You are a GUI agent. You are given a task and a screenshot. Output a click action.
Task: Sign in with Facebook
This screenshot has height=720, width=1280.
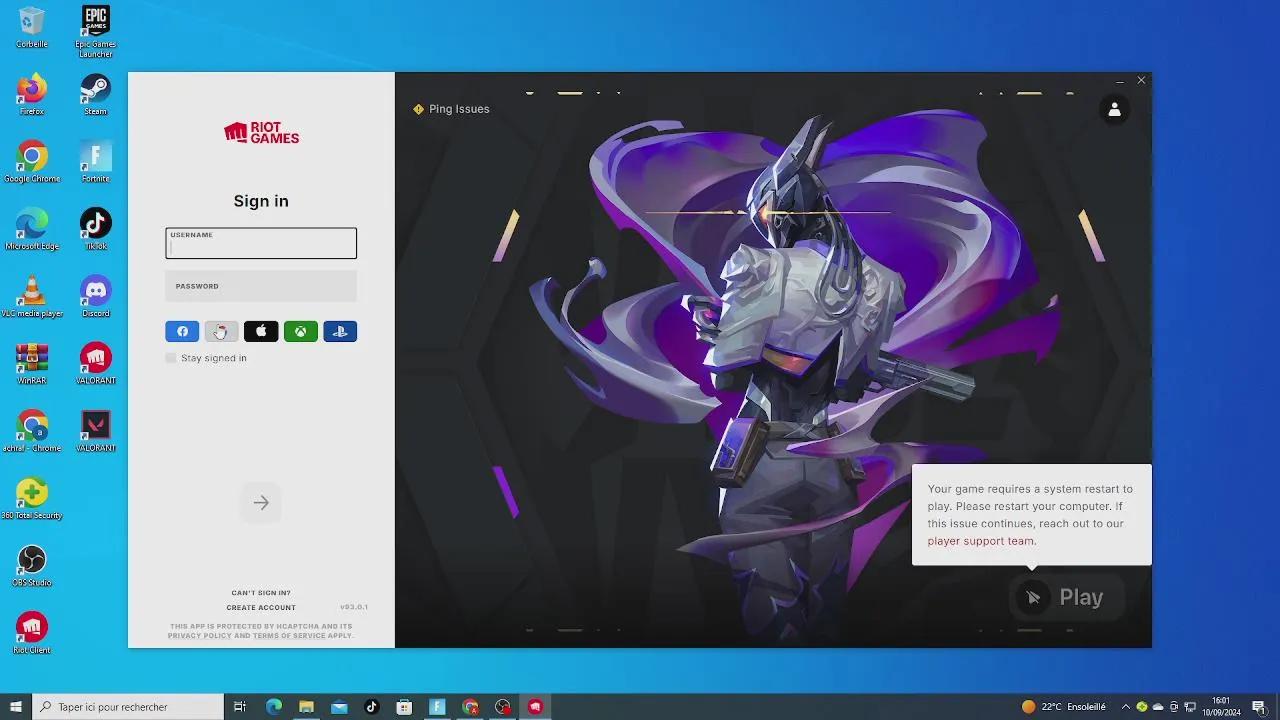pyautogui.click(x=182, y=331)
